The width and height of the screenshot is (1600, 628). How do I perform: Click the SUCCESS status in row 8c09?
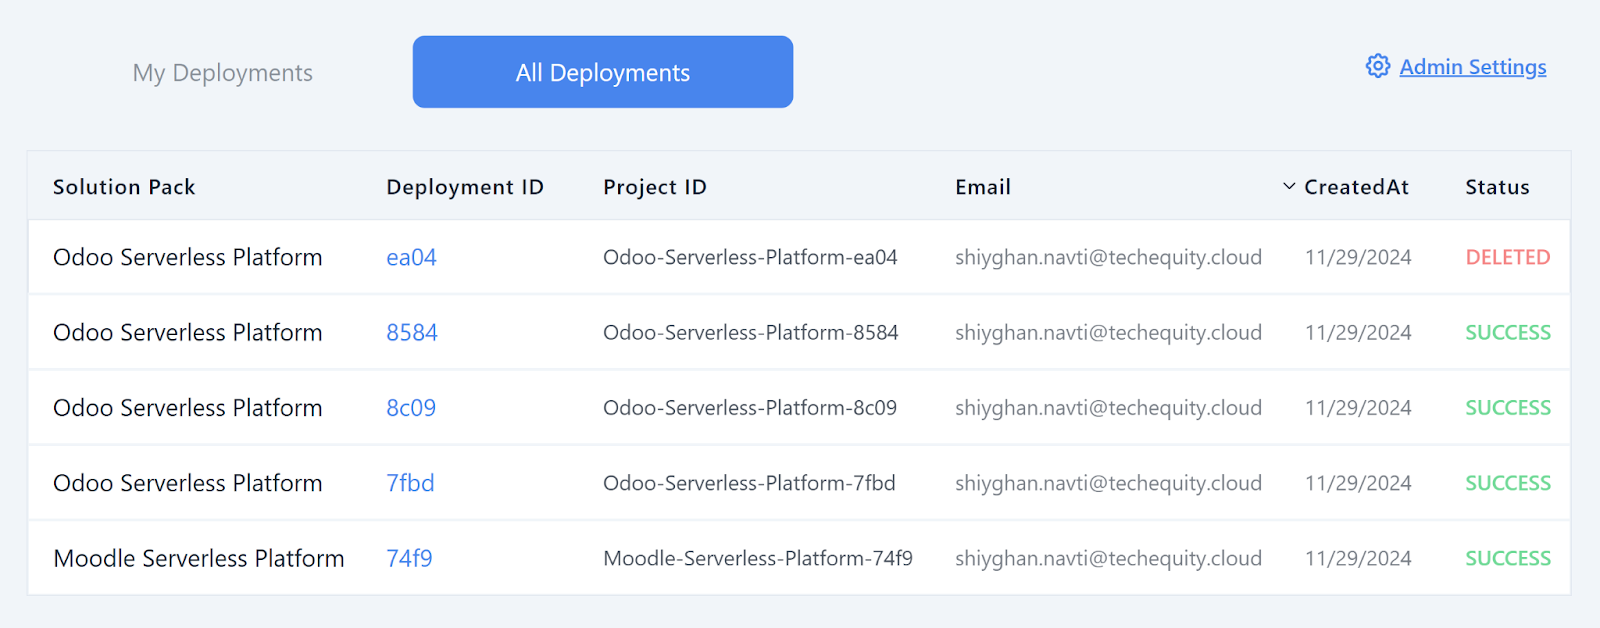coord(1508,408)
